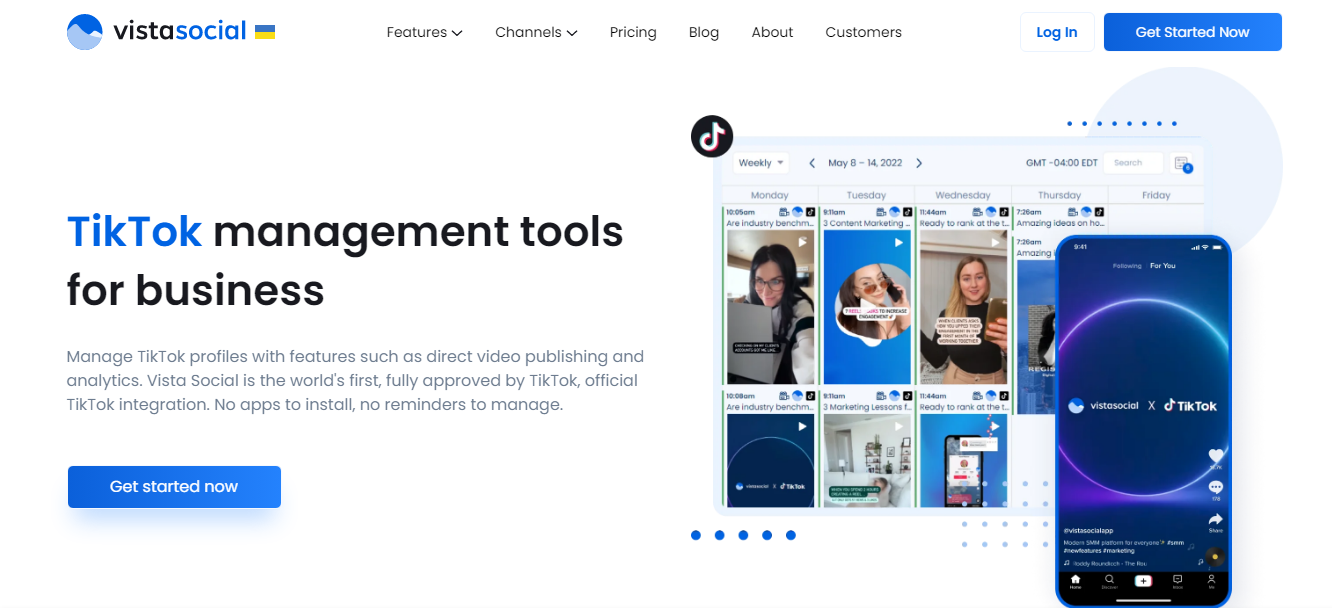This screenshot has height=608, width=1332.
Task: Click the Wednesday column header
Action: [962, 195]
